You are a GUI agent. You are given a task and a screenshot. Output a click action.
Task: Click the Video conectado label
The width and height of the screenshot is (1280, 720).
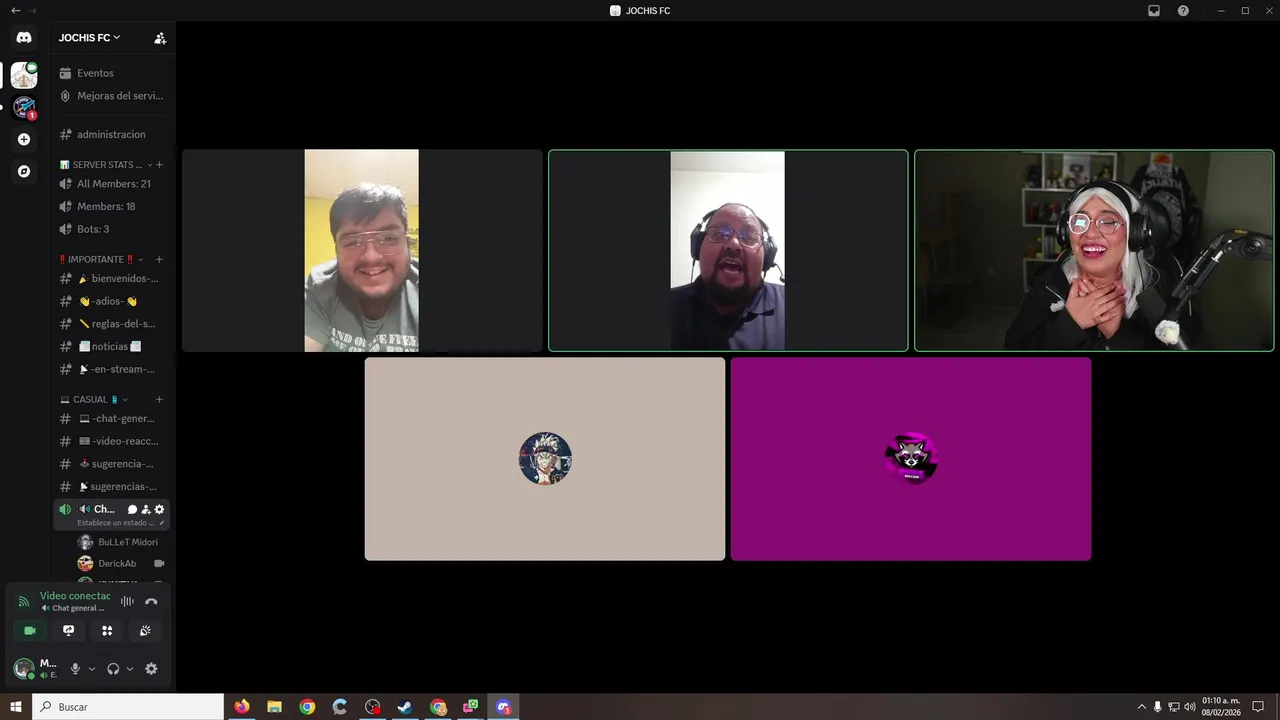coord(75,596)
